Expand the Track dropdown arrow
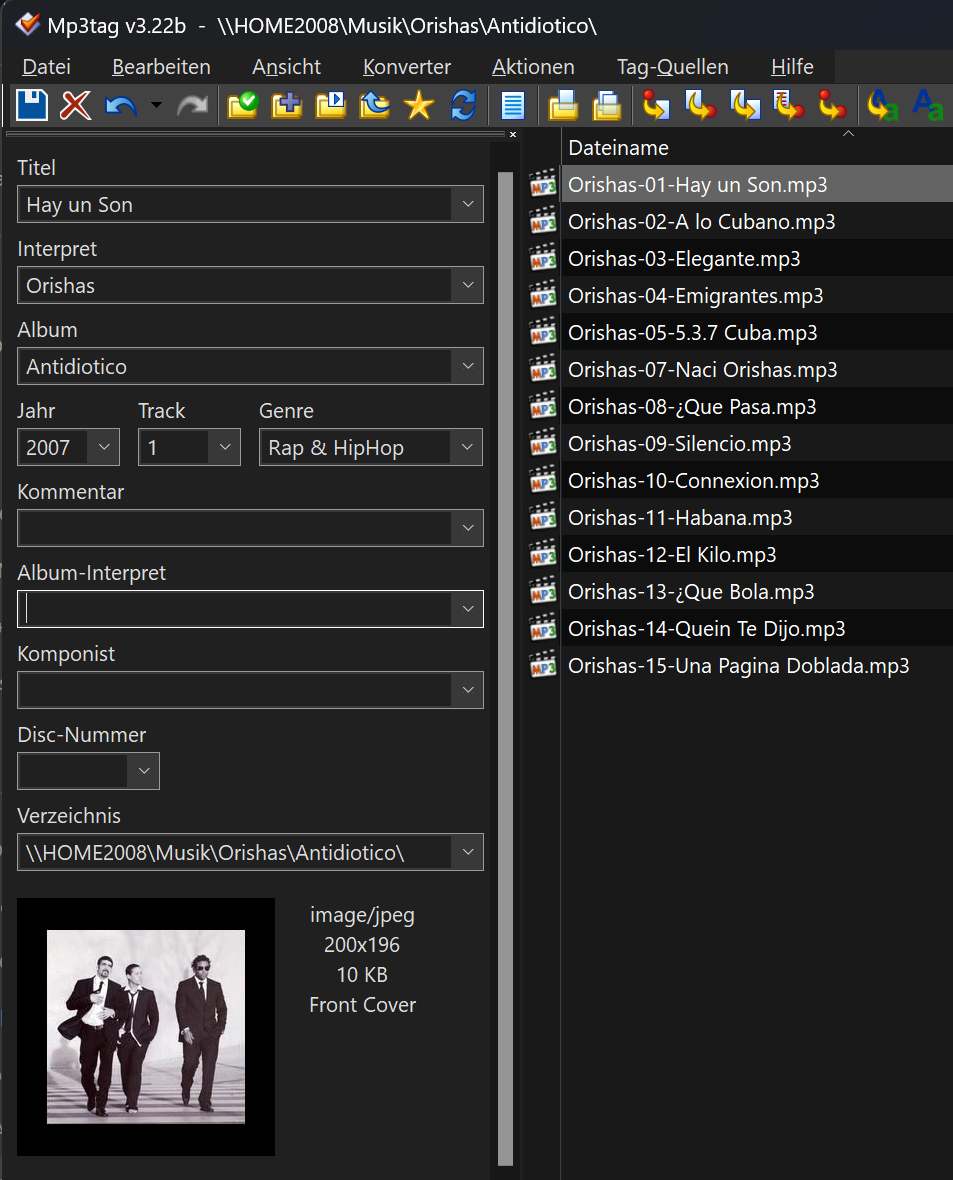 (224, 447)
